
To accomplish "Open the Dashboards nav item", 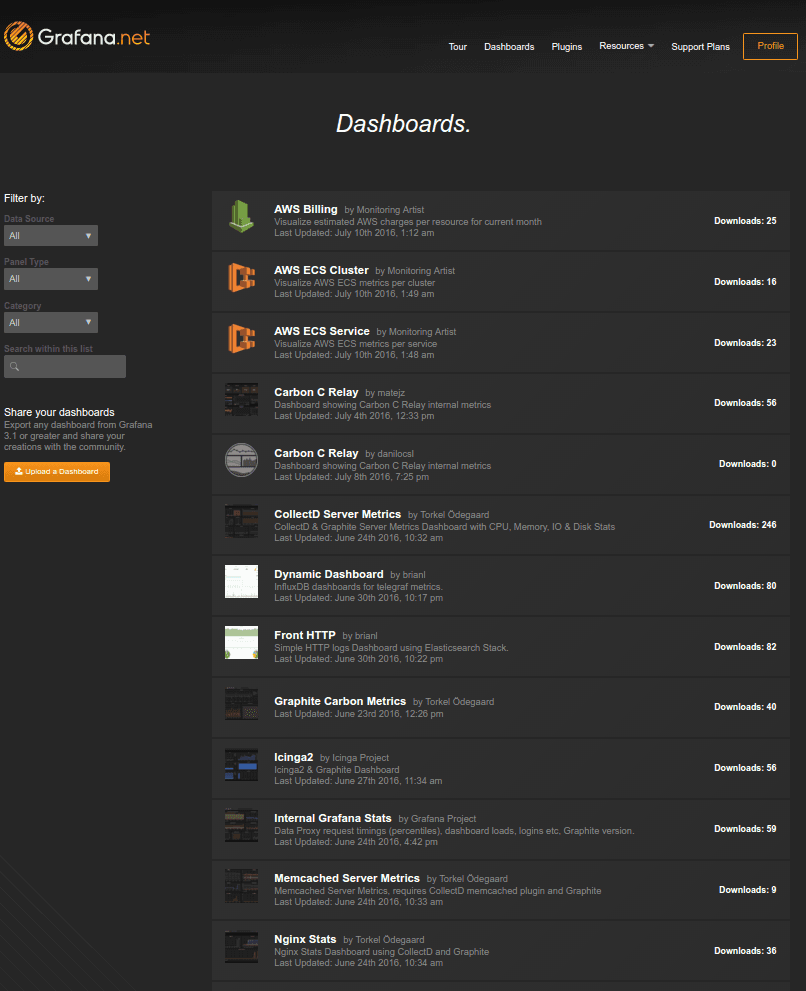I will 509,47.
